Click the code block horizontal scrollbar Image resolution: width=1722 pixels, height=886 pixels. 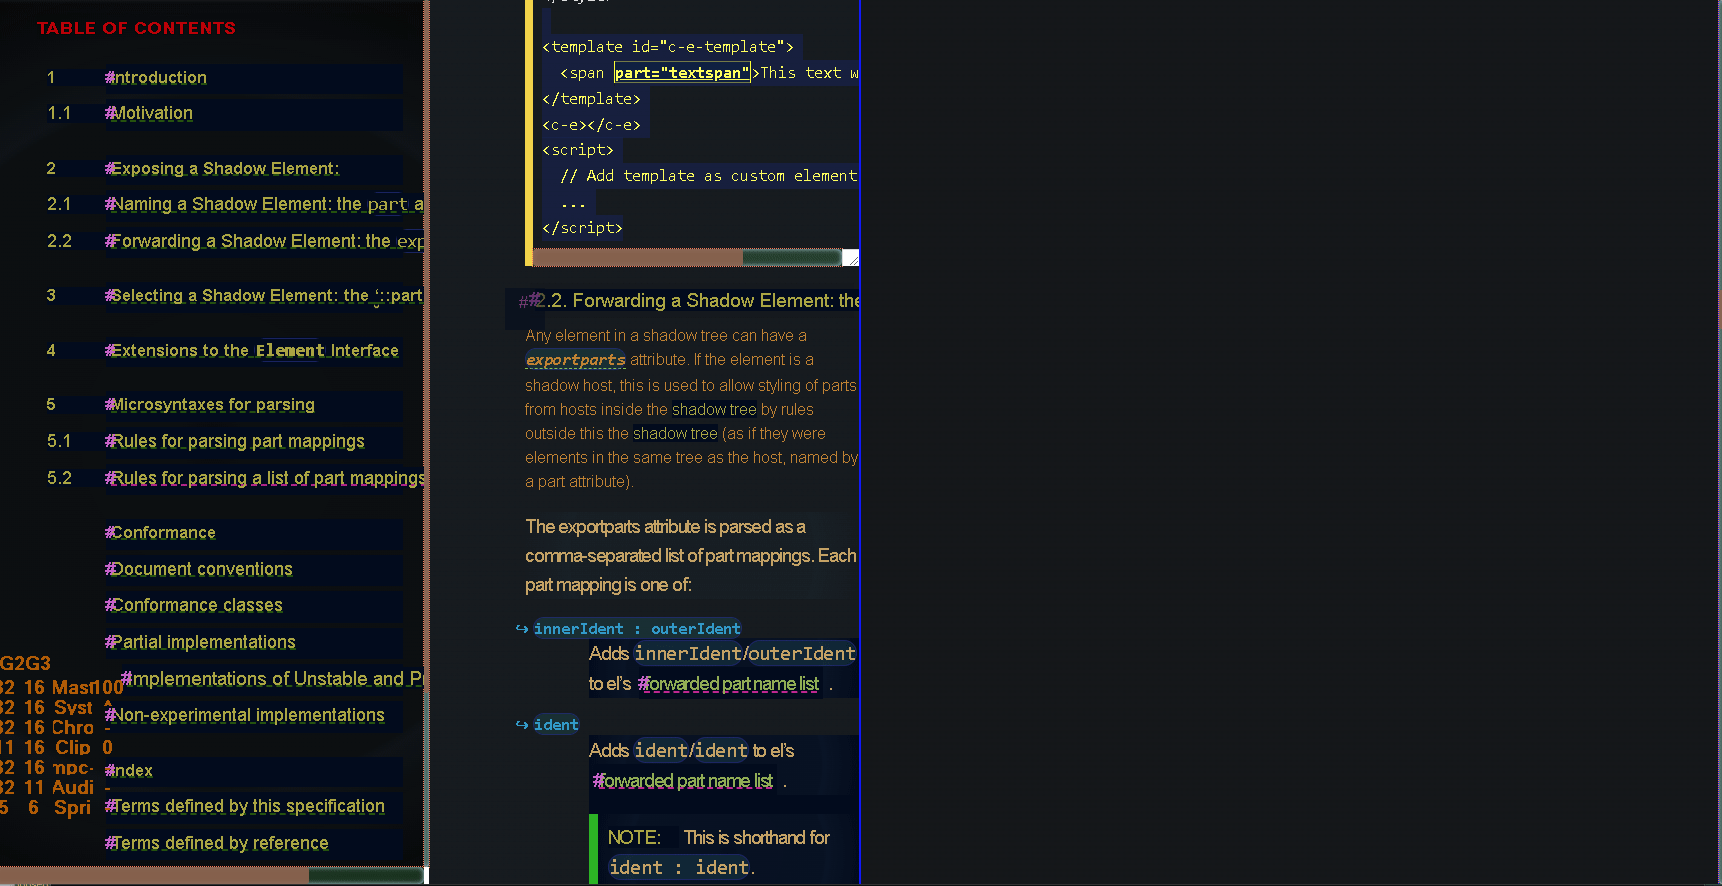[686, 258]
